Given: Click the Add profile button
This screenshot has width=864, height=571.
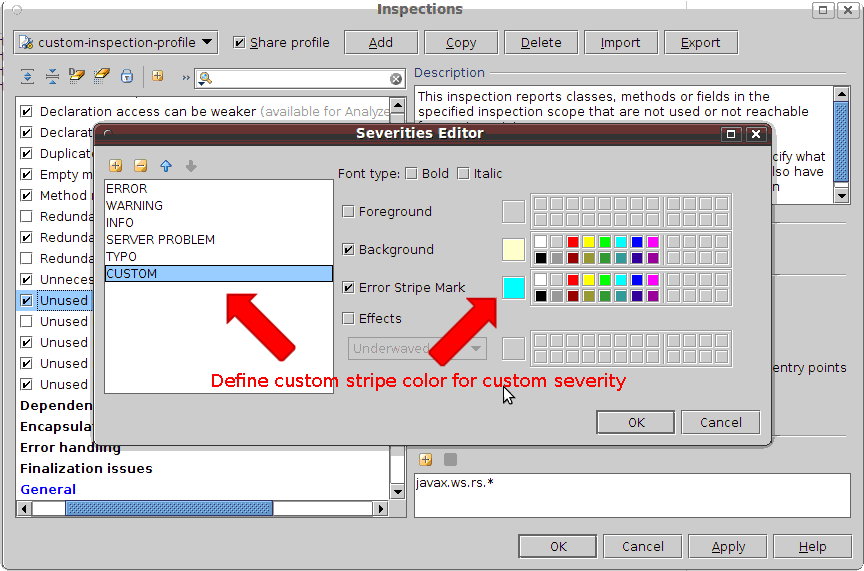Looking at the screenshot, I should [381, 42].
